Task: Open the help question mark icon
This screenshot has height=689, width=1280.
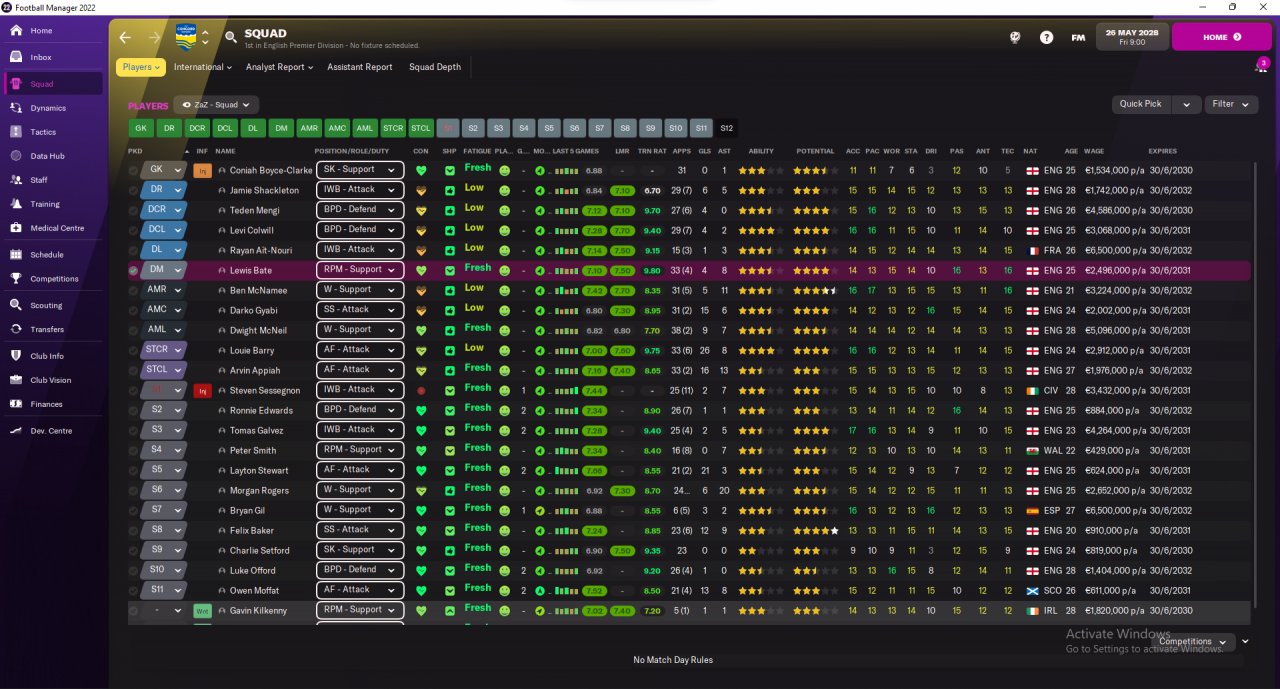Action: point(1046,37)
